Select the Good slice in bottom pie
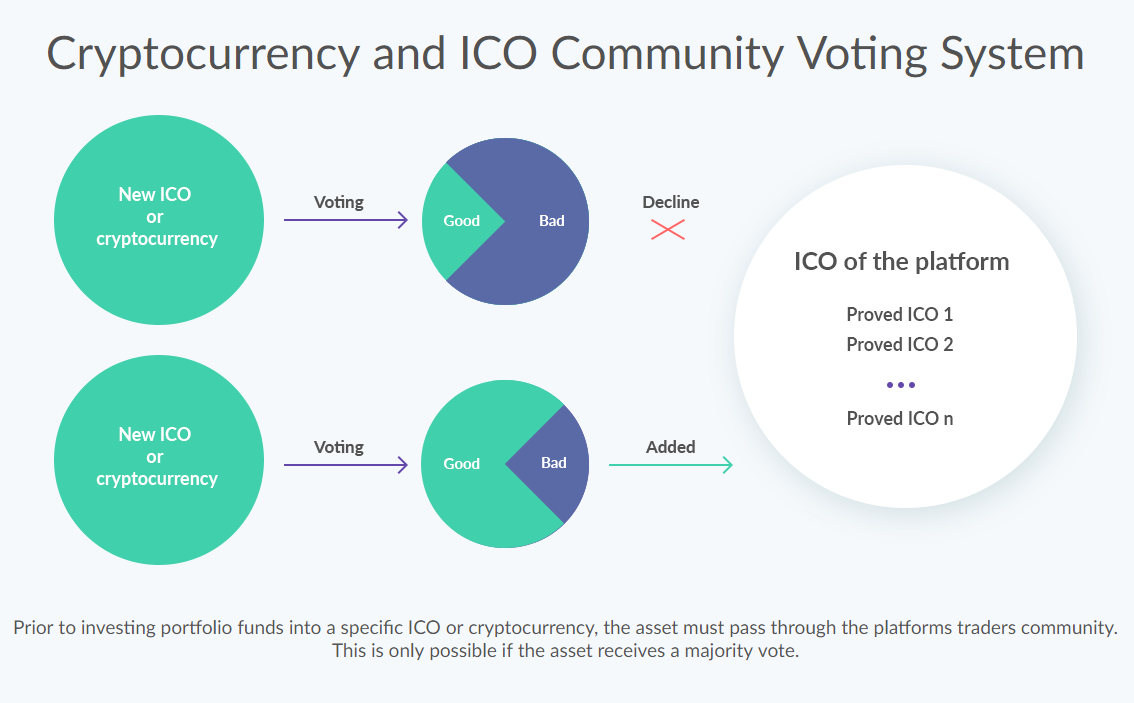1134x703 pixels. pos(462,464)
